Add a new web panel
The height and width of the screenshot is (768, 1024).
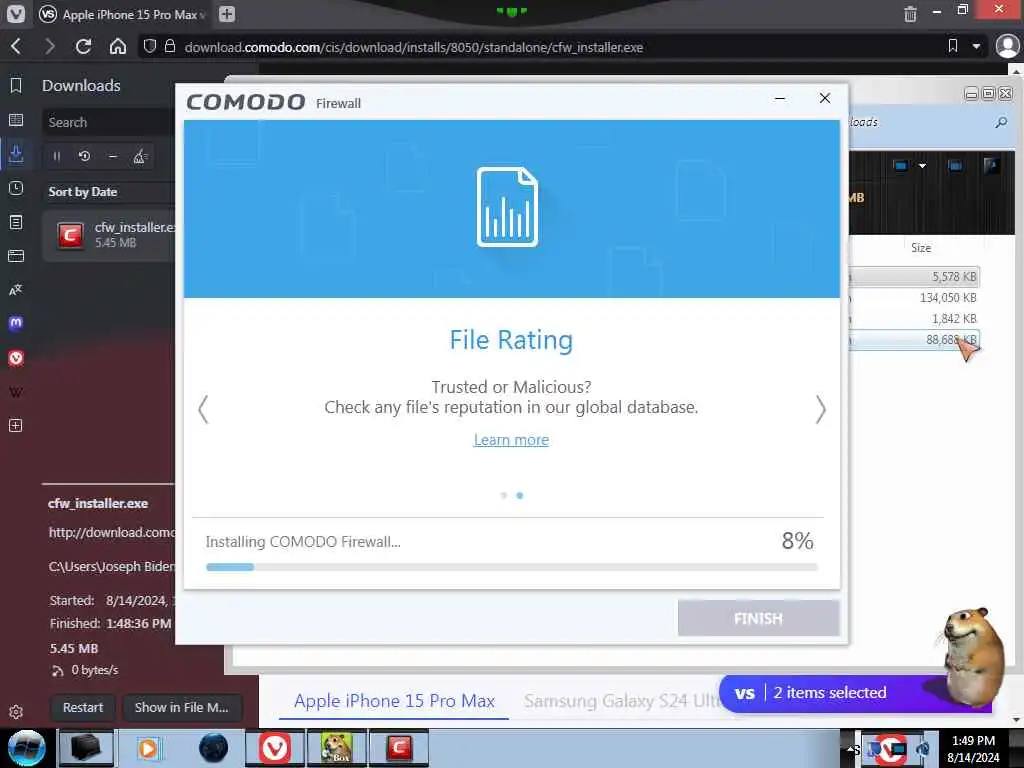16,426
